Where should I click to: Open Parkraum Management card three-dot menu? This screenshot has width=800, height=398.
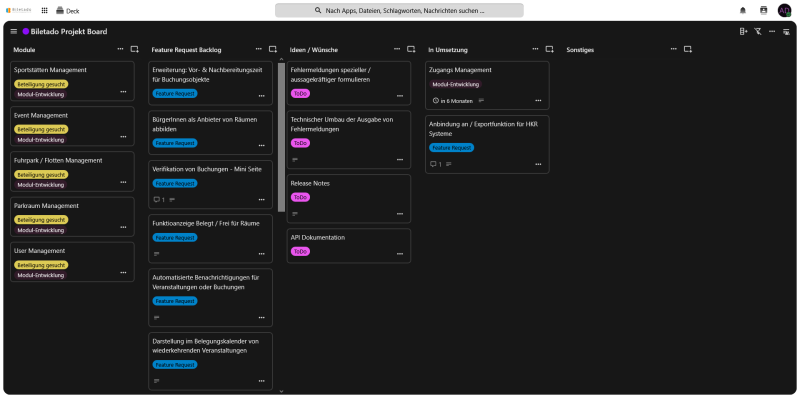[123, 228]
